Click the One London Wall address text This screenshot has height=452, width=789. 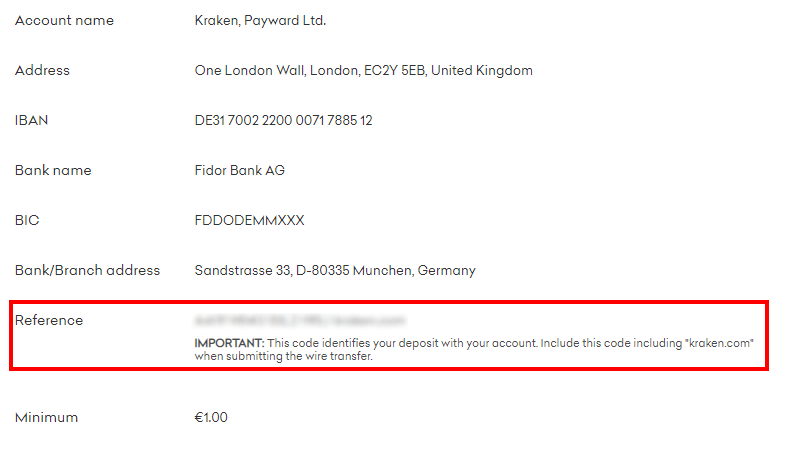pyautogui.click(x=363, y=71)
